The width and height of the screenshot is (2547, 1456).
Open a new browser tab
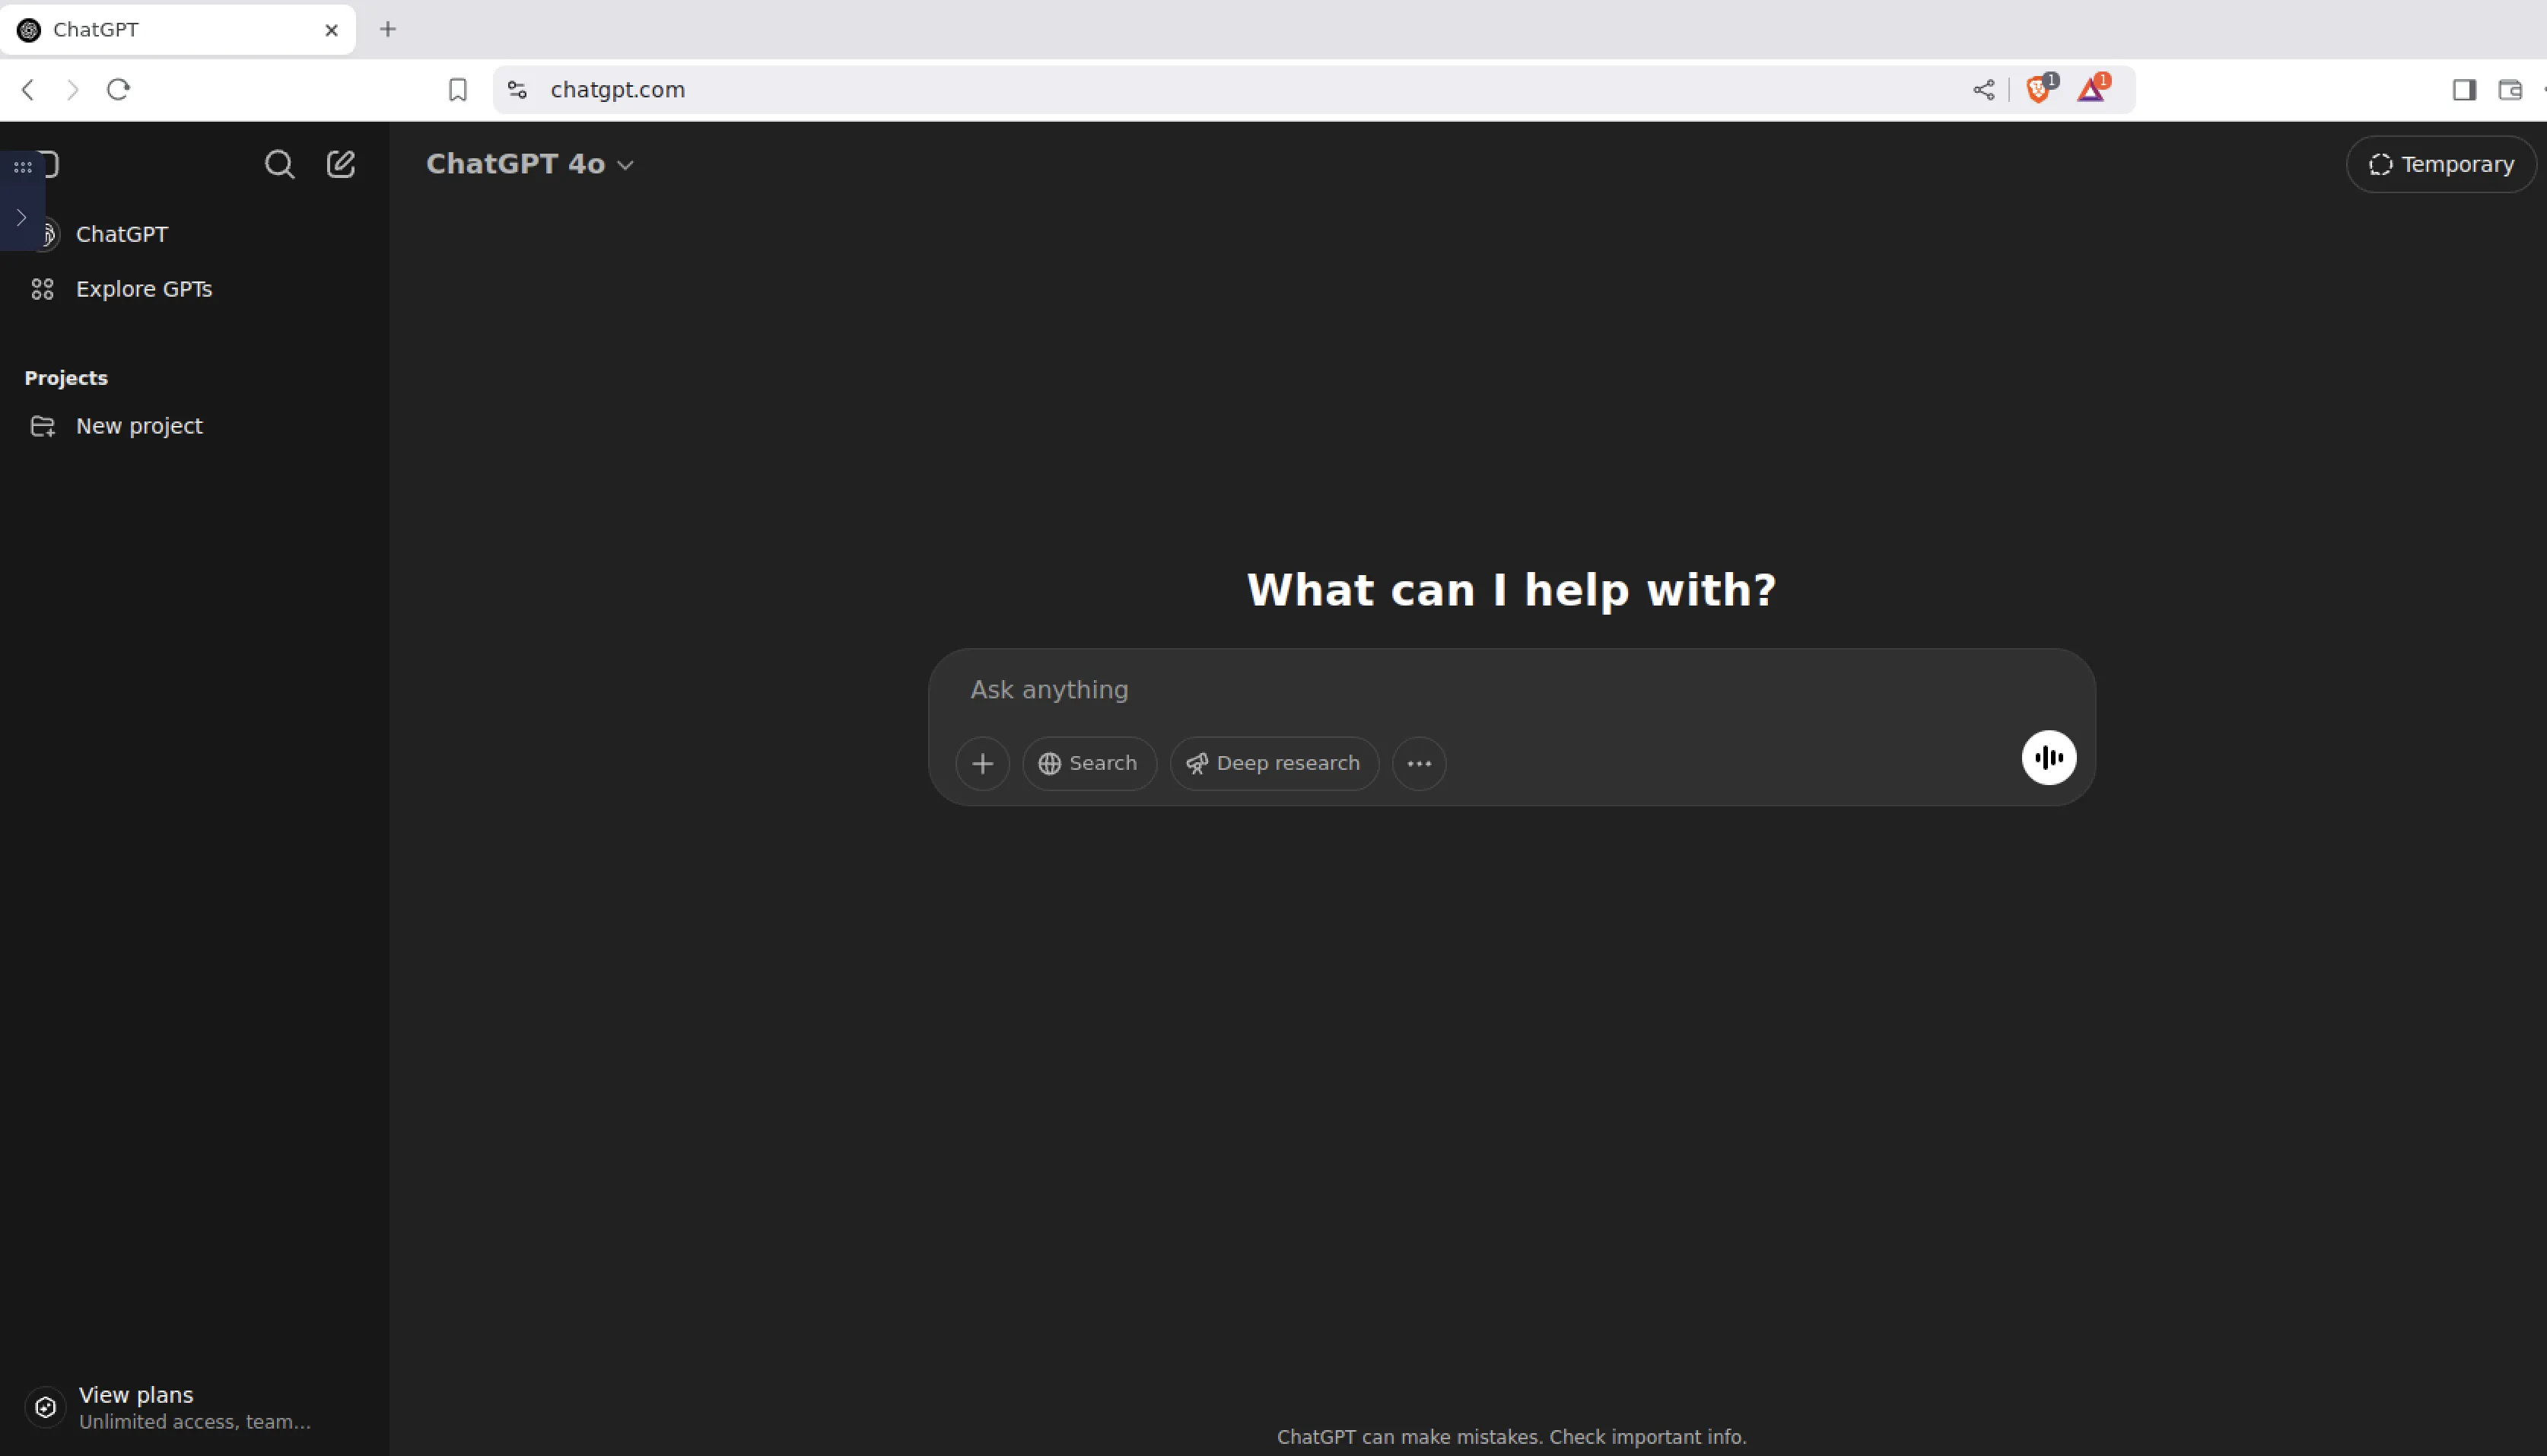[x=388, y=29]
